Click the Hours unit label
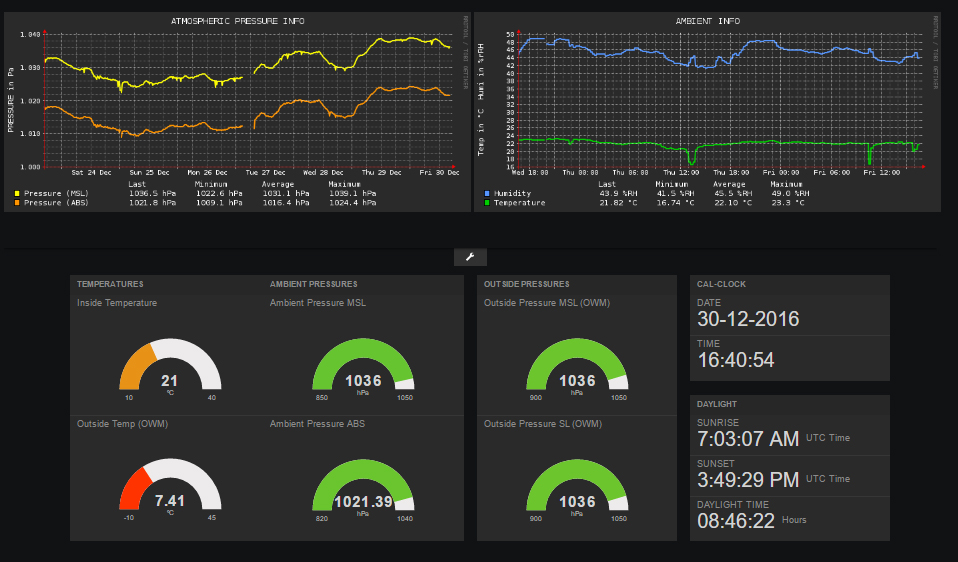The width and height of the screenshot is (958, 562). coord(794,520)
